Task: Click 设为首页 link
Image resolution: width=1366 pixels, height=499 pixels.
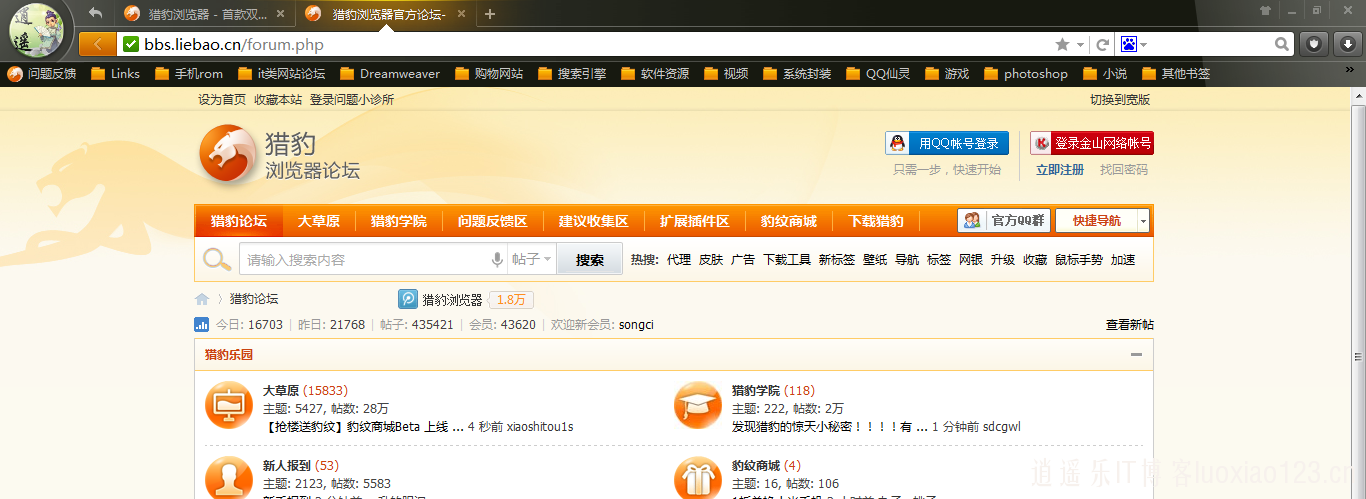Action: click(222, 100)
